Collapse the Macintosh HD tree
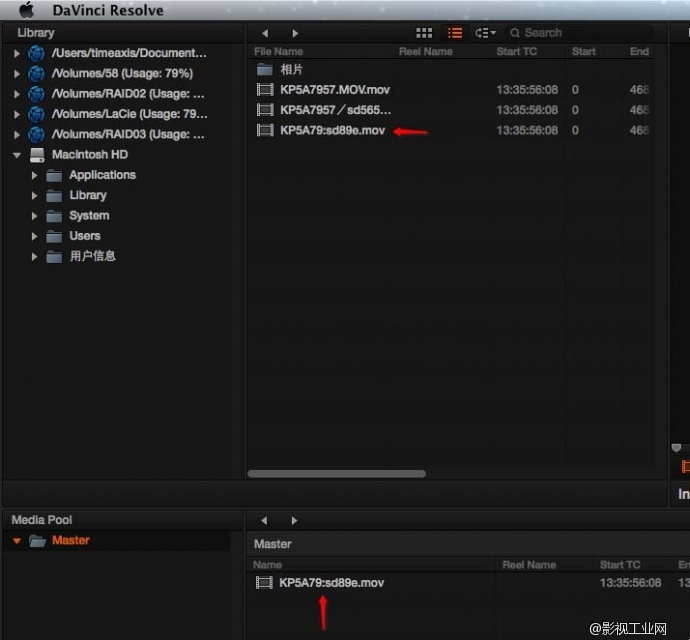Screen dimensions: 690x640 click(16, 155)
